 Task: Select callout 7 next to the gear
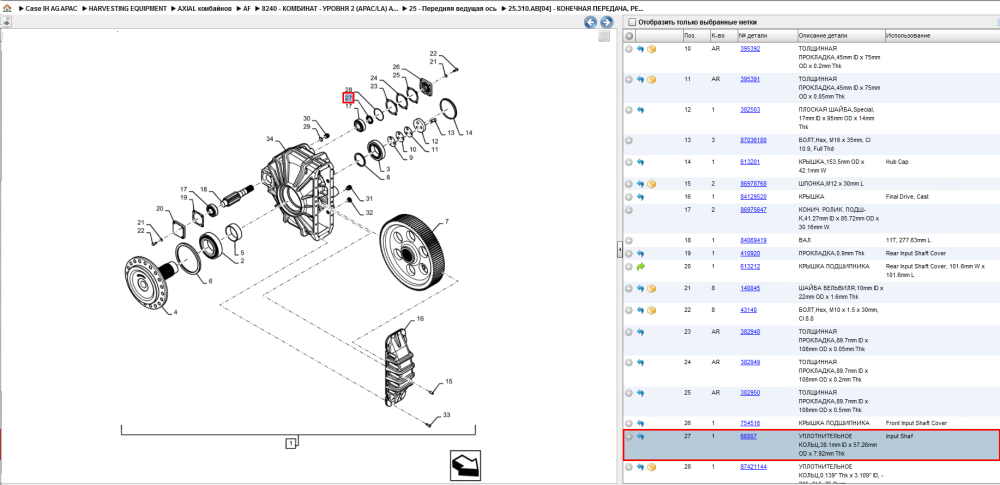pos(446,221)
